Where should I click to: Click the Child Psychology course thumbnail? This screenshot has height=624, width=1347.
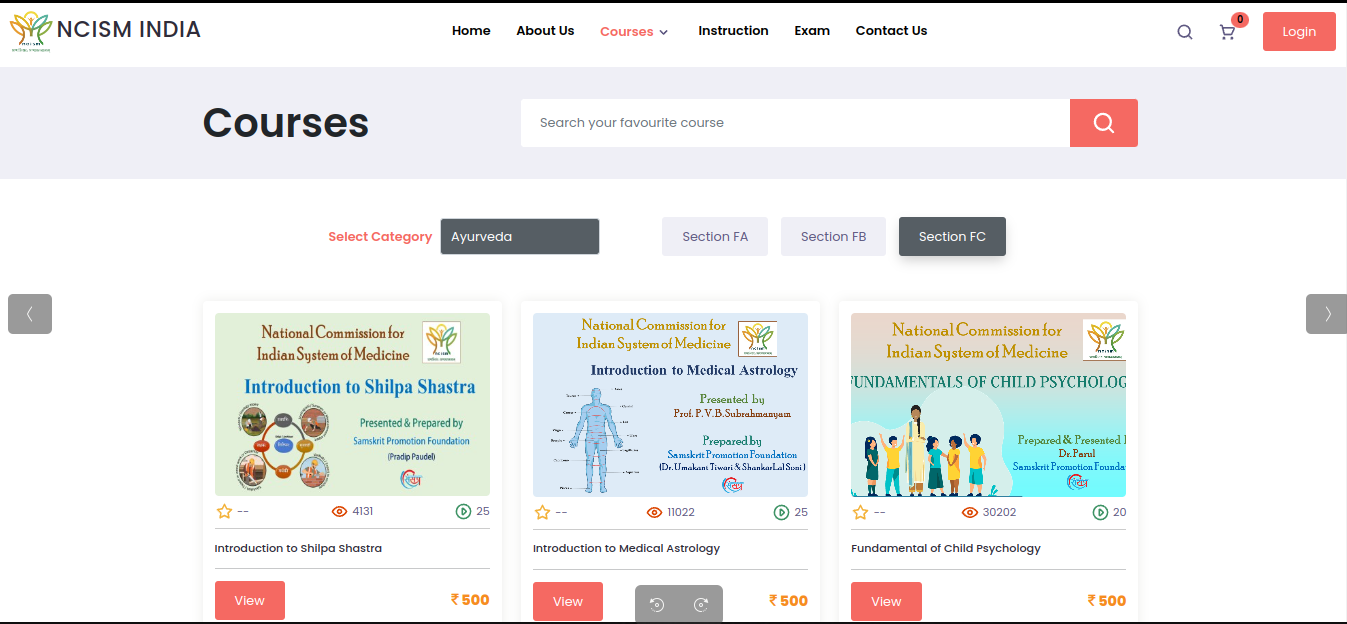point(988,405)
